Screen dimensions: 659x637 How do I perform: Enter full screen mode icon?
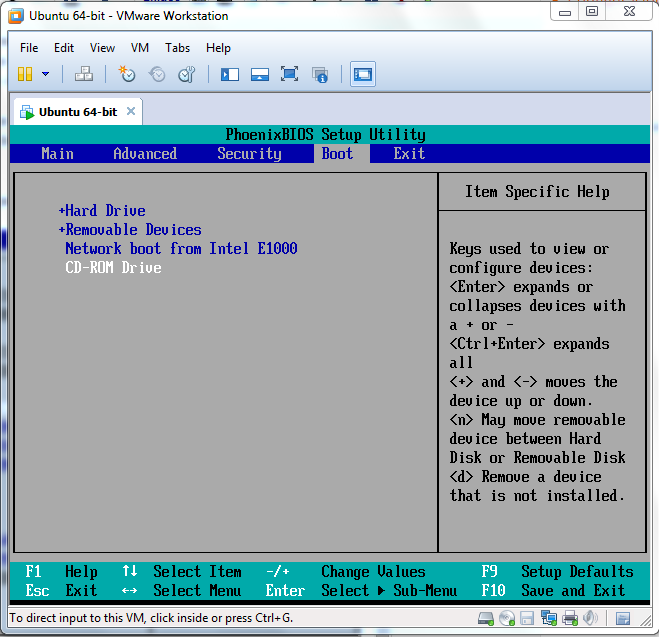coord(290,74)
